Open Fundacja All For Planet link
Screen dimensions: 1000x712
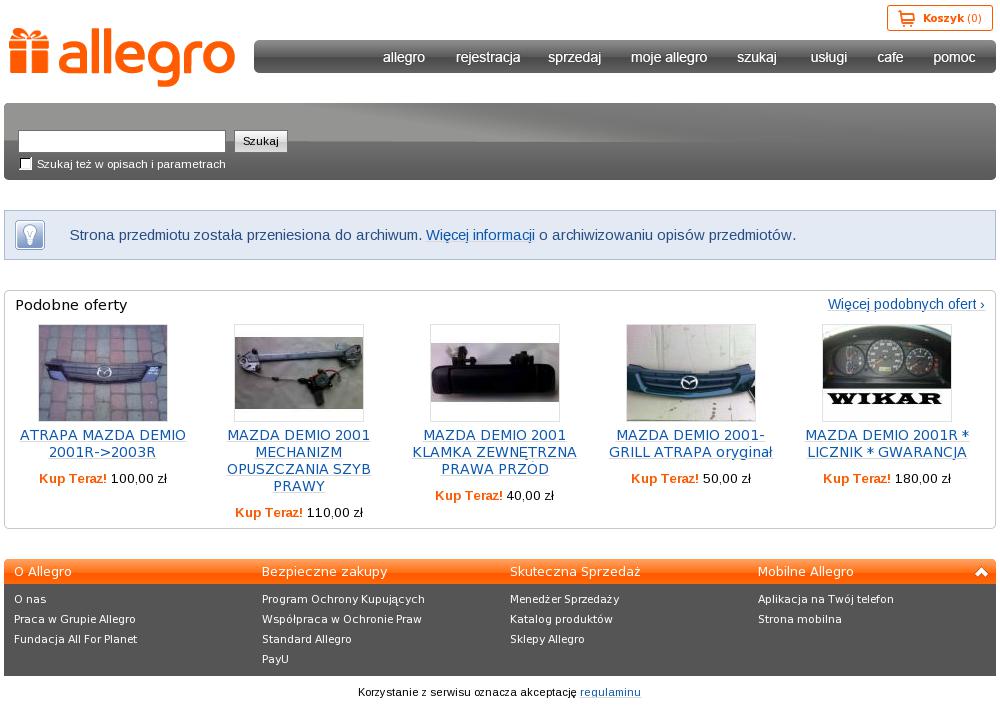pos(75,639)
